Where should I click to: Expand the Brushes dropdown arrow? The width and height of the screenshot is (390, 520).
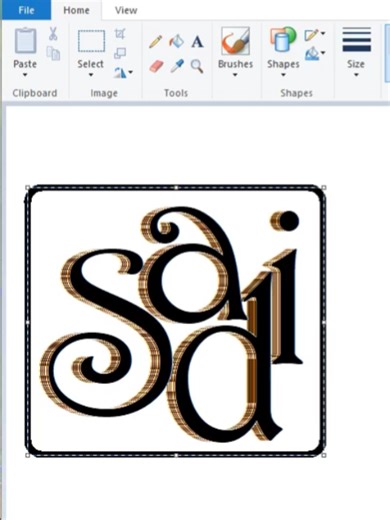tap(235, 75)
